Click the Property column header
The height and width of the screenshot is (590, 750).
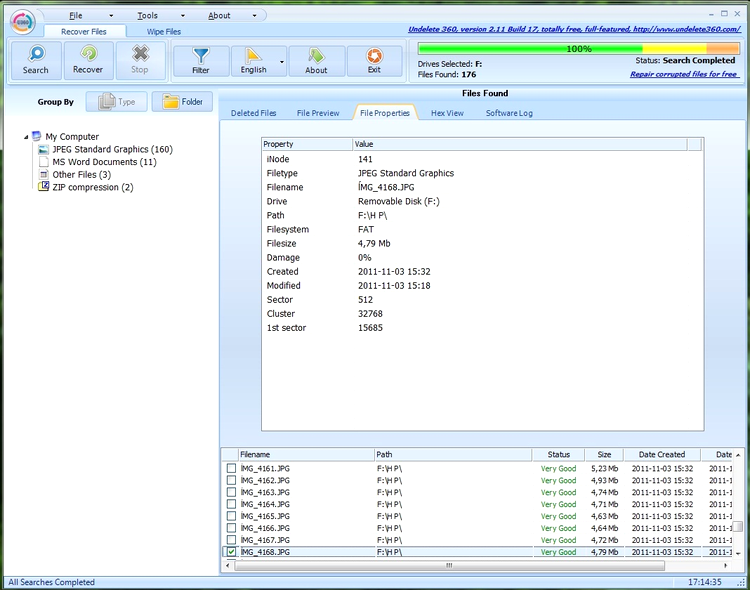[307, 144]
